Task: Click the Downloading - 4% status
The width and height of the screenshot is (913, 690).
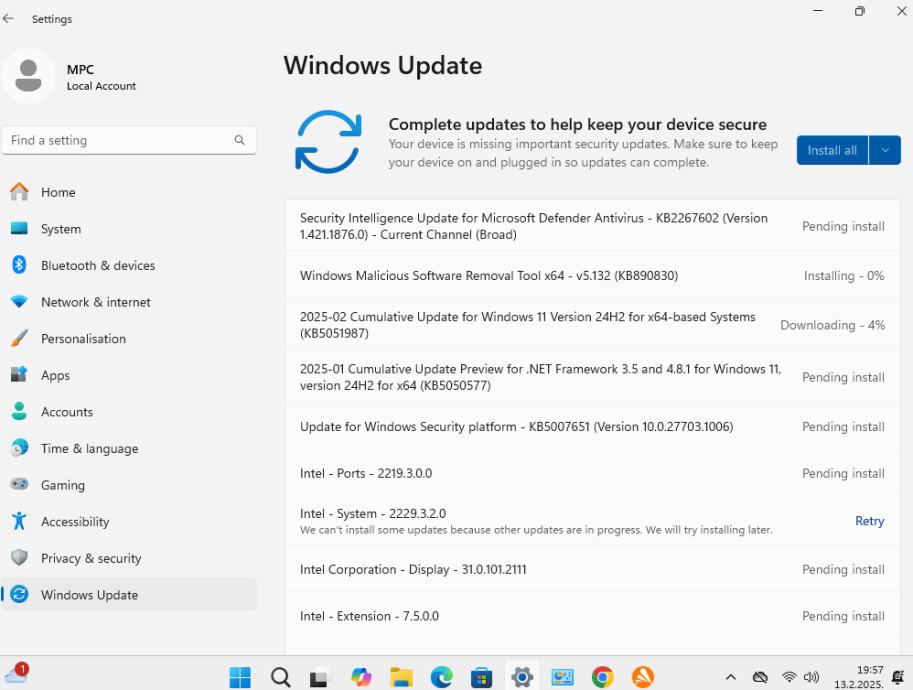Action: [833, 325]
